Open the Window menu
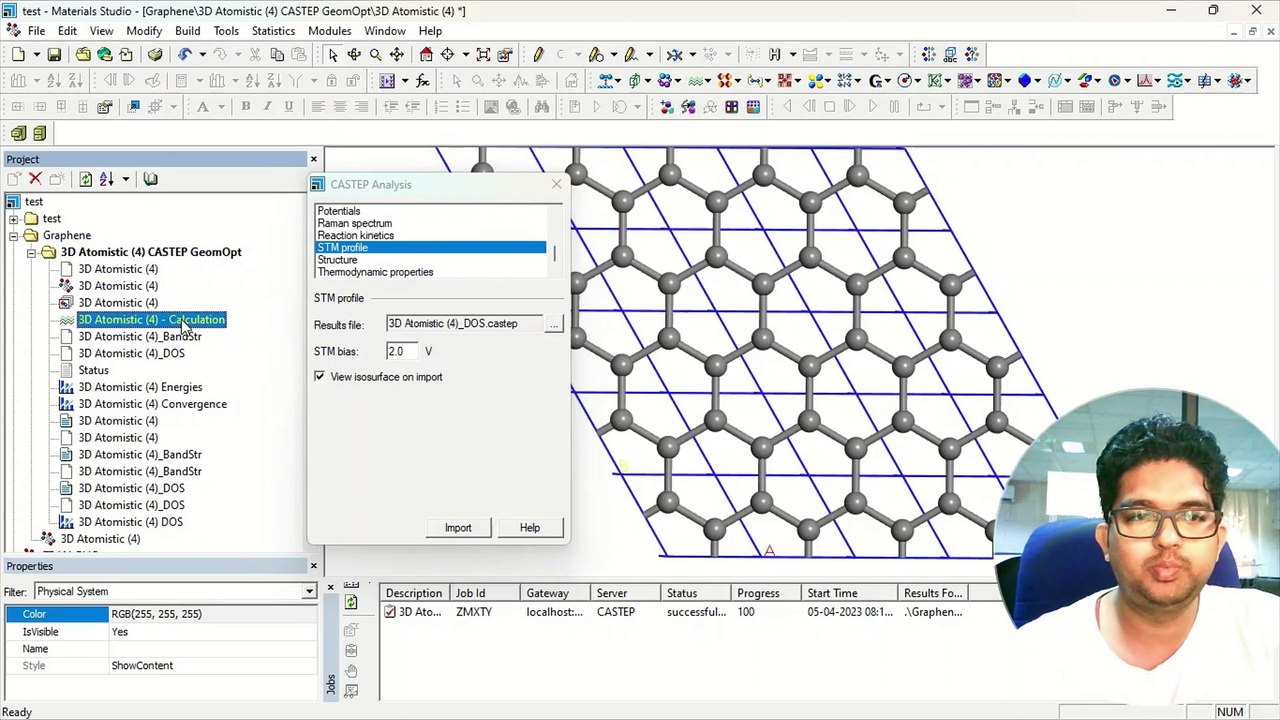Screen dimensions: 1280x720 pyautogui.click(x=385, y=31)
